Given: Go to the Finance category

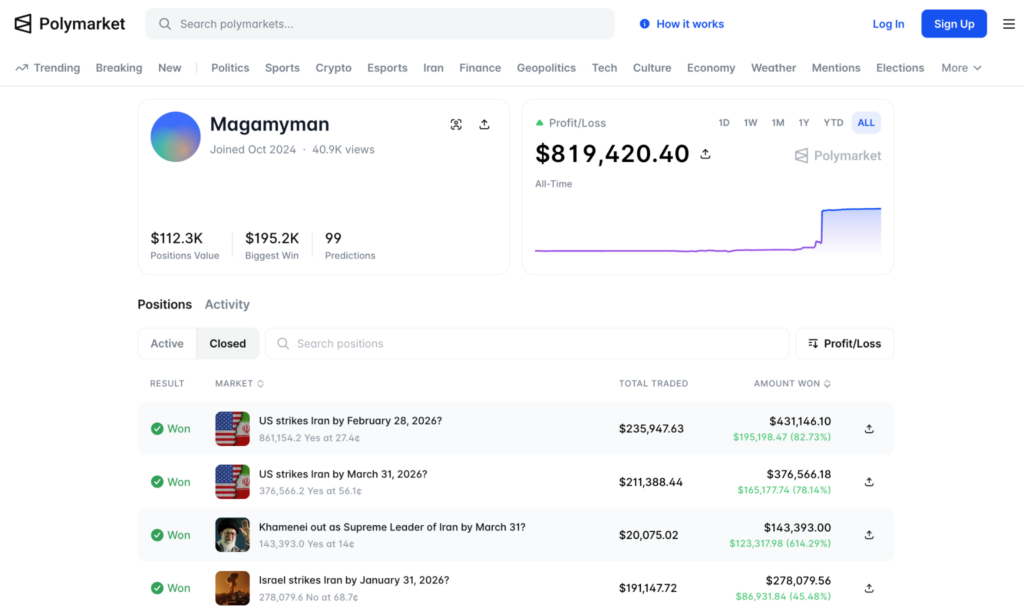Looking at the screenshot, I should (480, 68).
